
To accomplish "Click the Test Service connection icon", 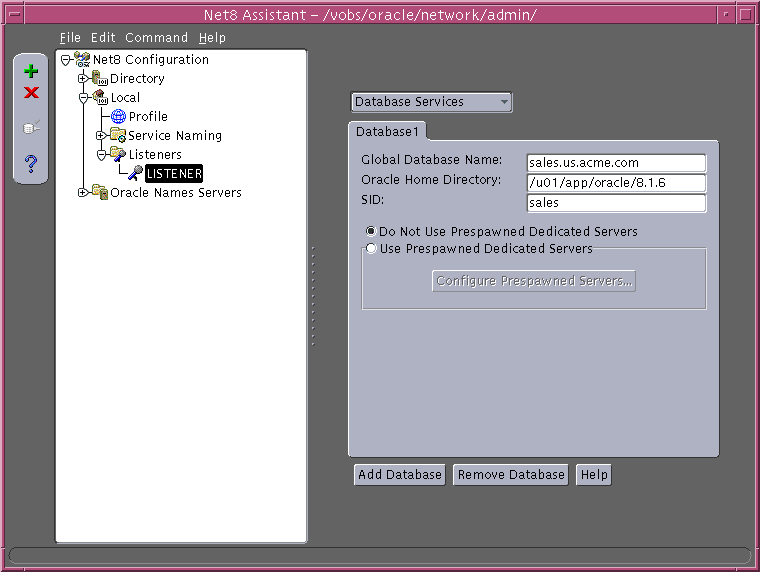I will 31,128.
